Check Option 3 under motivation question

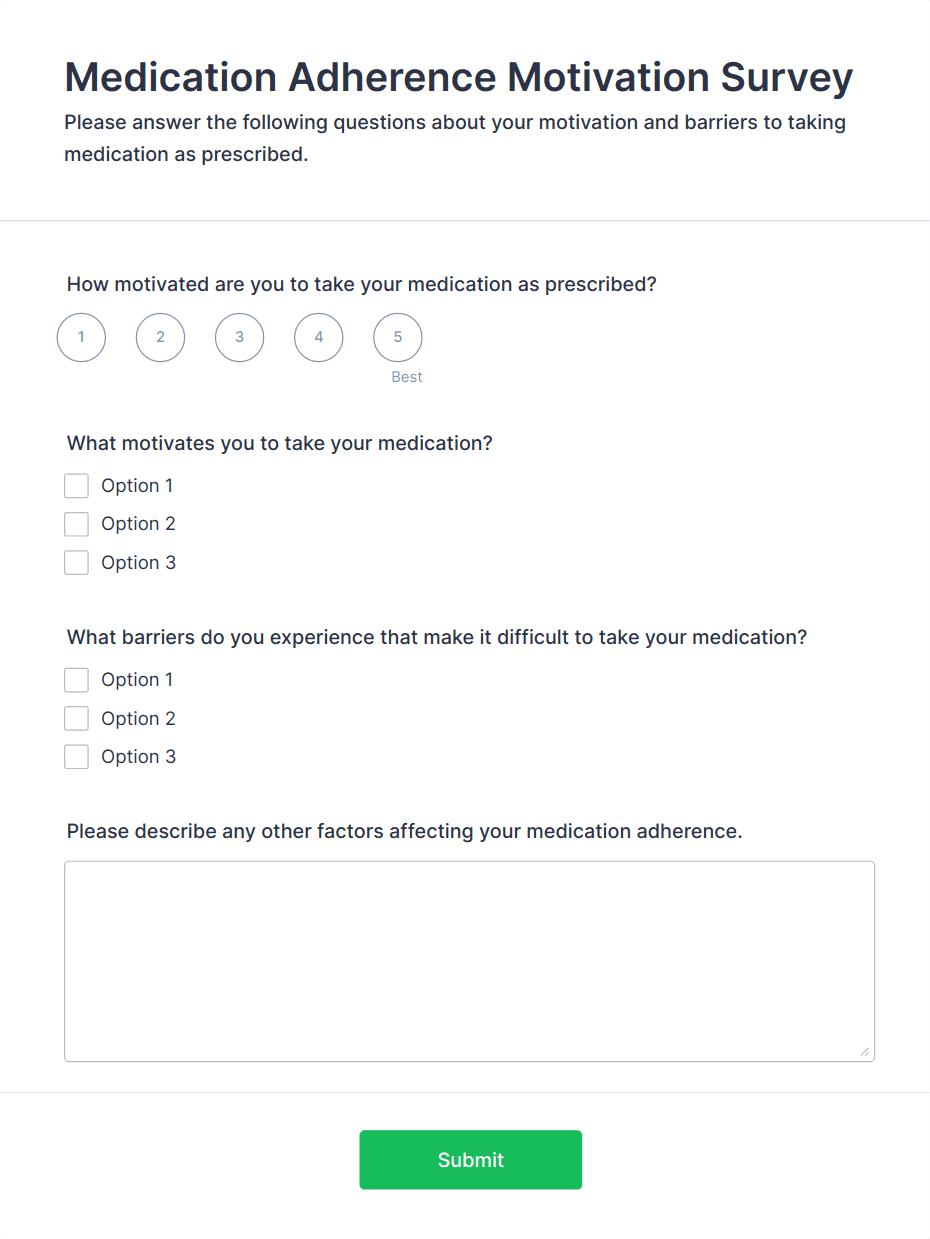click(76, 562)
